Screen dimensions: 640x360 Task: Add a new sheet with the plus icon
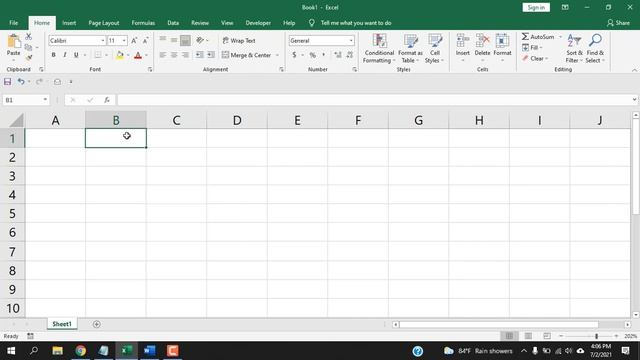click(97, 324)
